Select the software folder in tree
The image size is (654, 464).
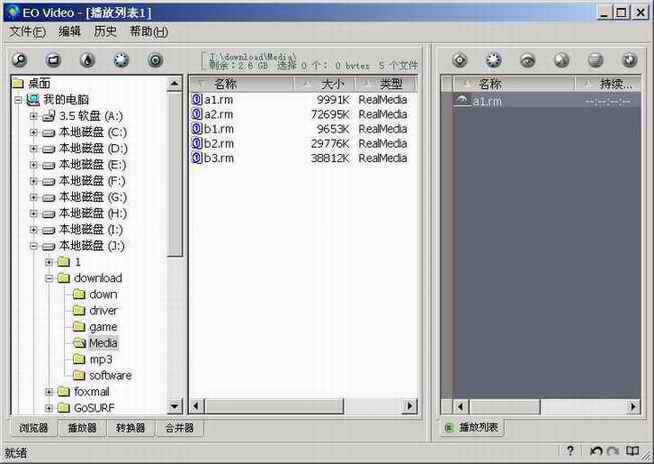[110, 376]
